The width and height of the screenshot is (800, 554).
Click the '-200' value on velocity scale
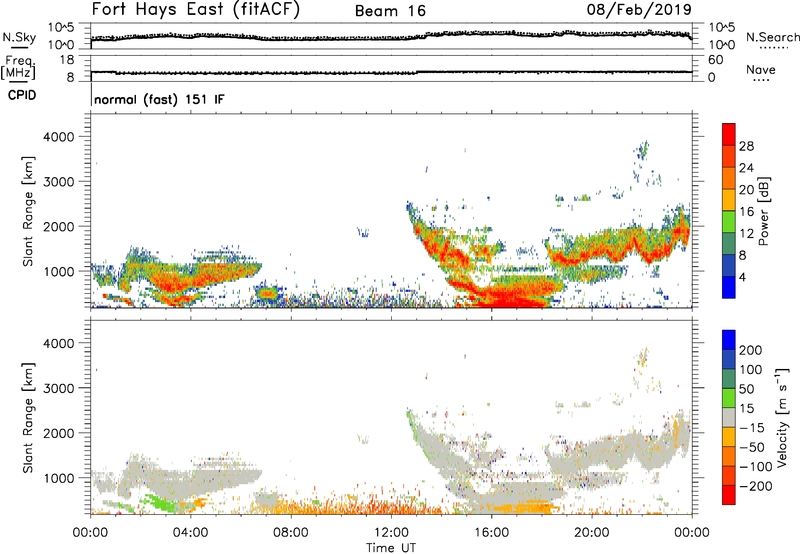[x=756, y=486]
